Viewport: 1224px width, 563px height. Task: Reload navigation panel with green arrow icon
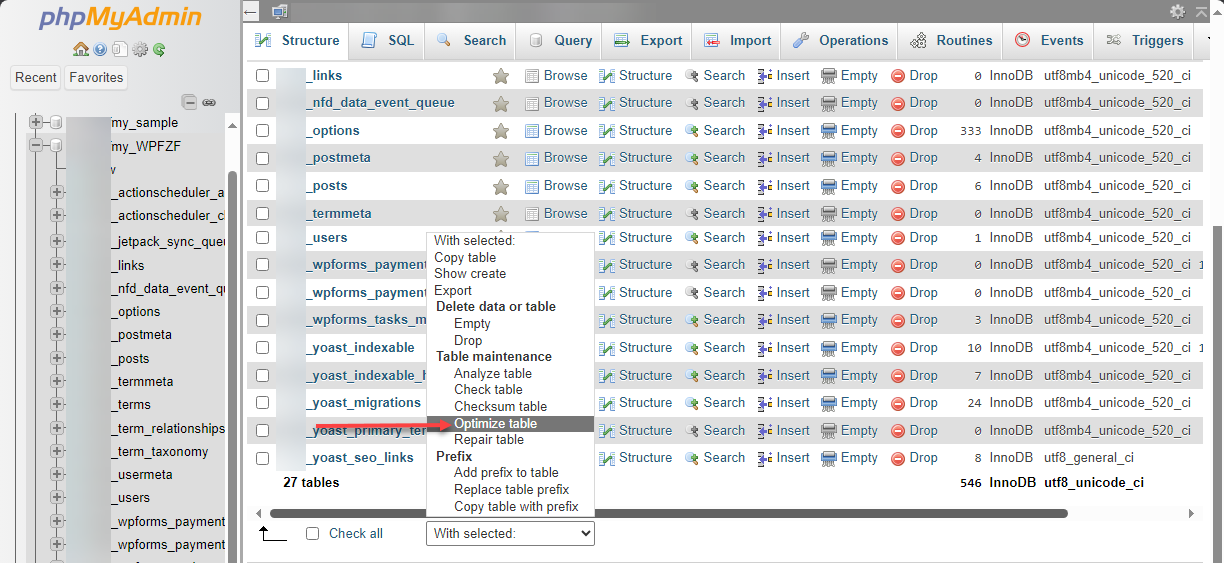(159, 49)
